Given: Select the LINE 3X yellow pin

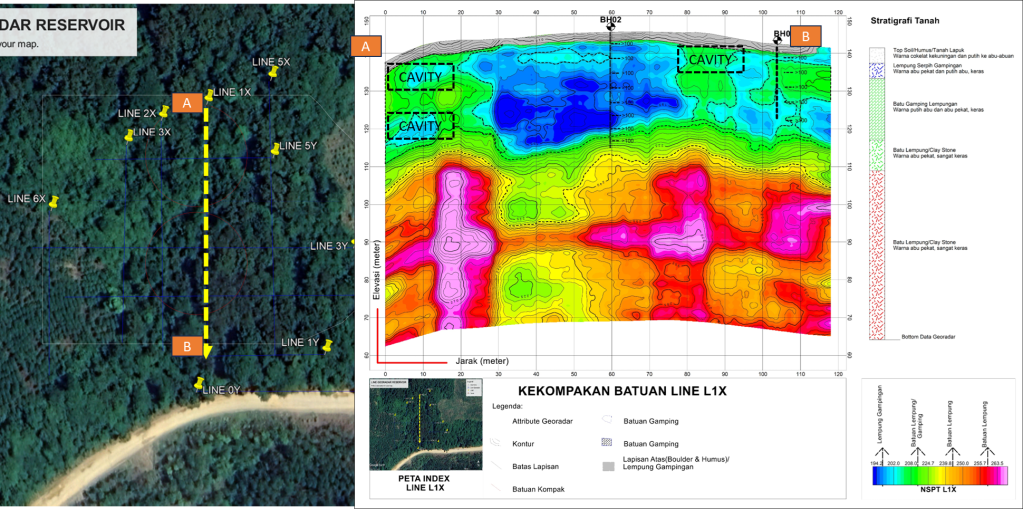Looking at the screenshot, I should 129,134.
